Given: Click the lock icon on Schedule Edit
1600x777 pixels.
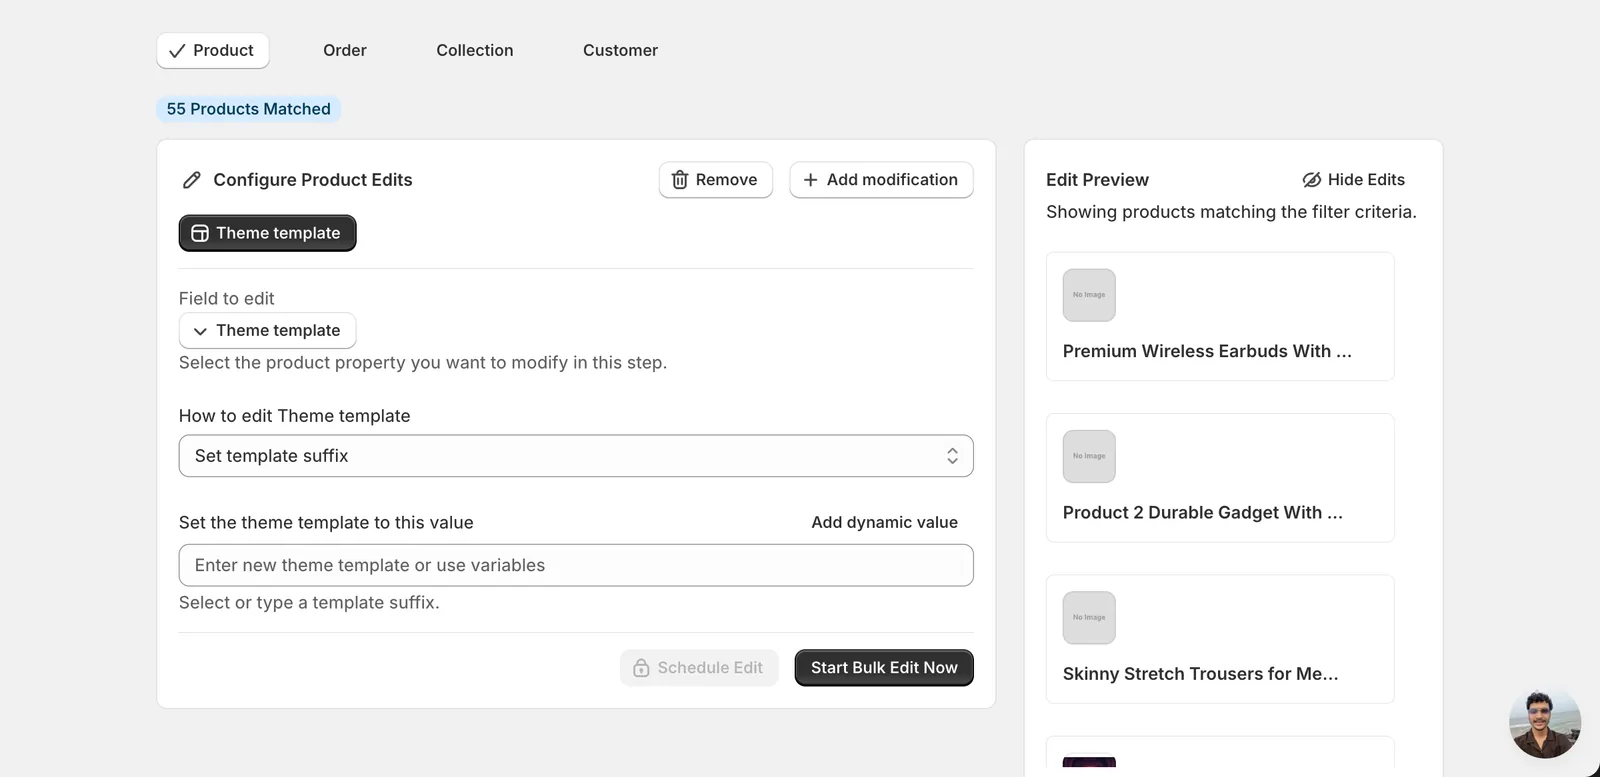Looking at the screenshot, I should (642, 668).
